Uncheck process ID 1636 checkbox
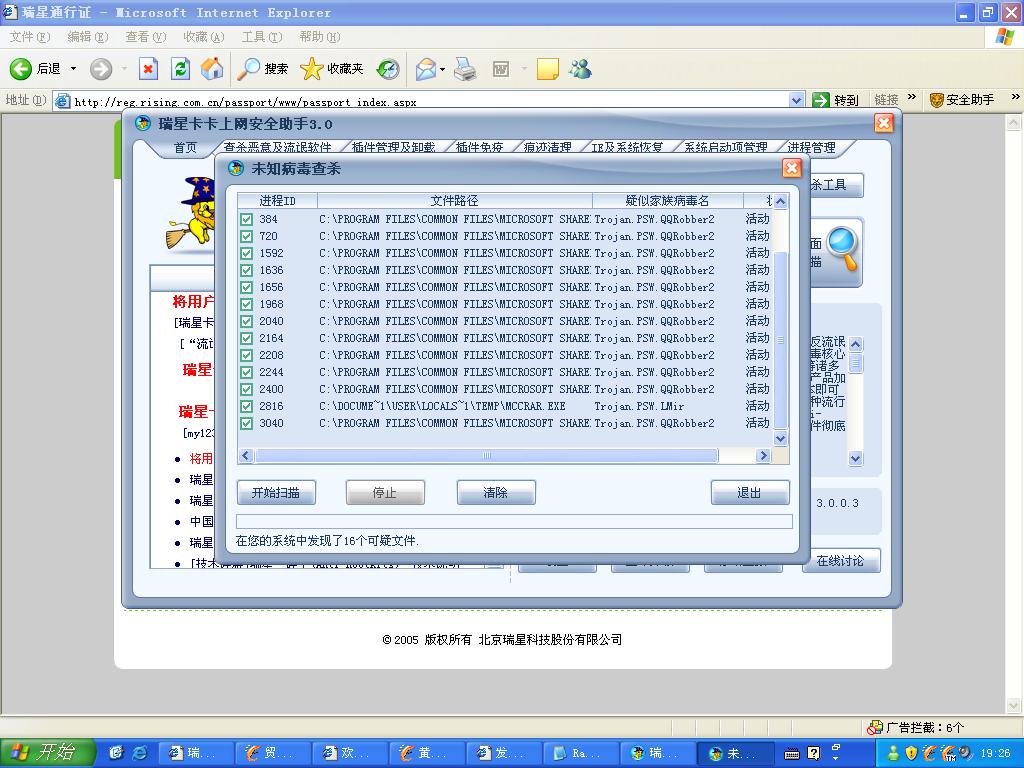 (246, 270)
